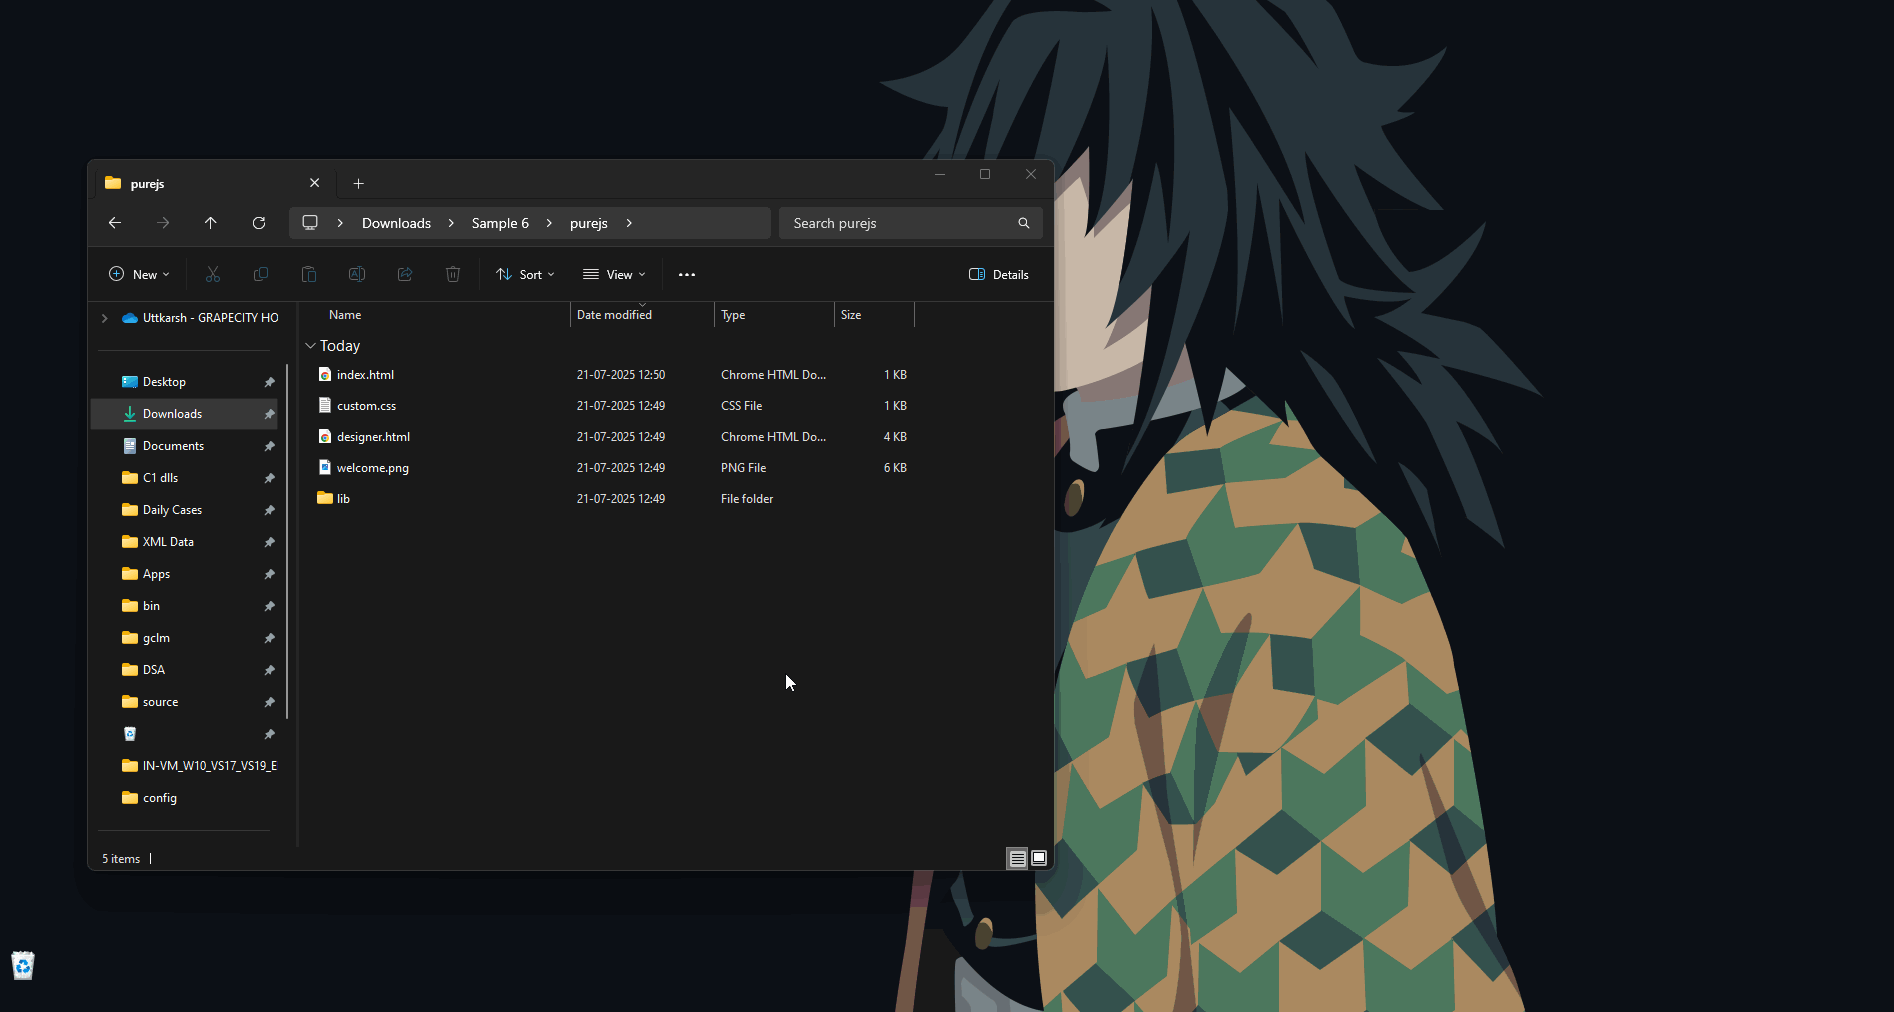The width and height of the screenshot is (1894, 1012).
Task: Switch to details list view icon
Action: point(1017,858)
